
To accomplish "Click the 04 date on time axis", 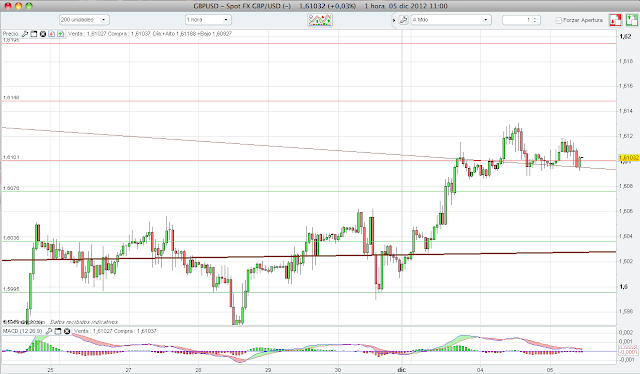I will coord(480,370).
